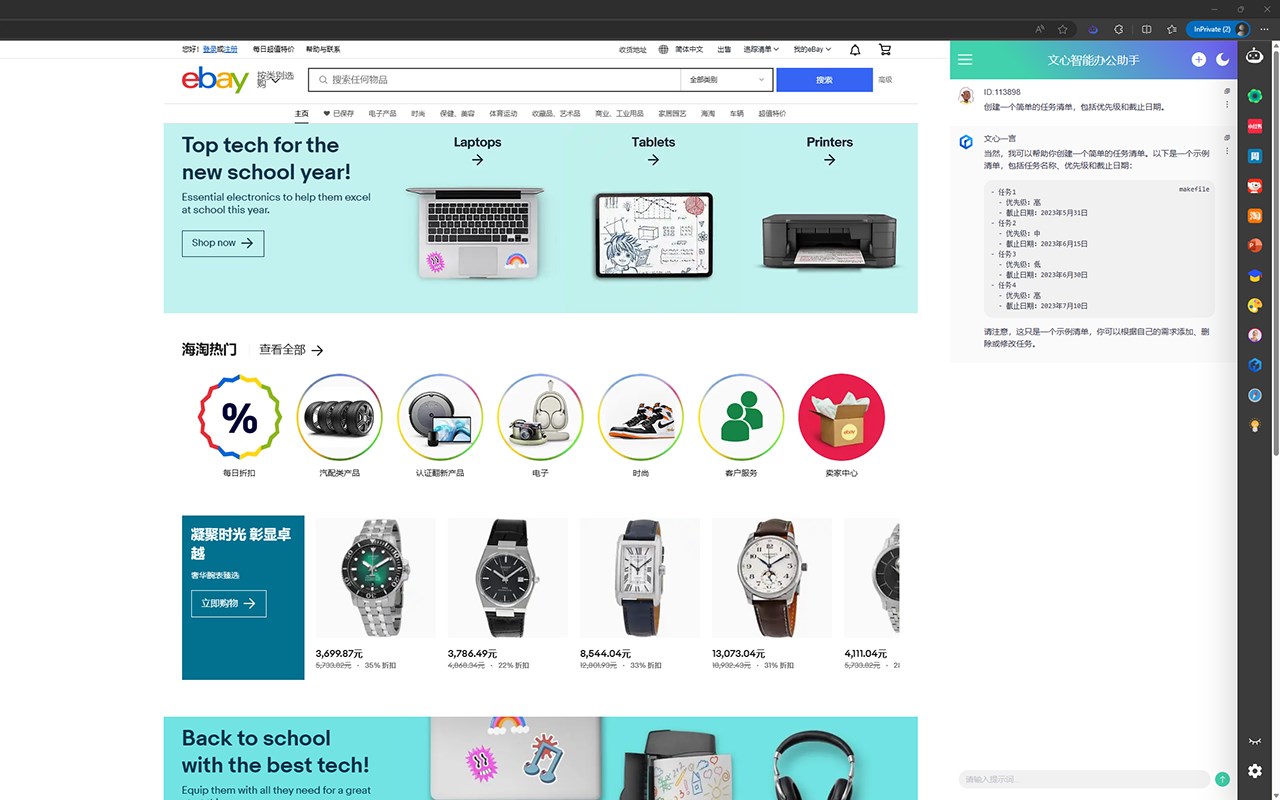This screenshot has height=800, width=1280.
Task: Open the red robot-face sidebar icon
Action: coord(1254,186)
